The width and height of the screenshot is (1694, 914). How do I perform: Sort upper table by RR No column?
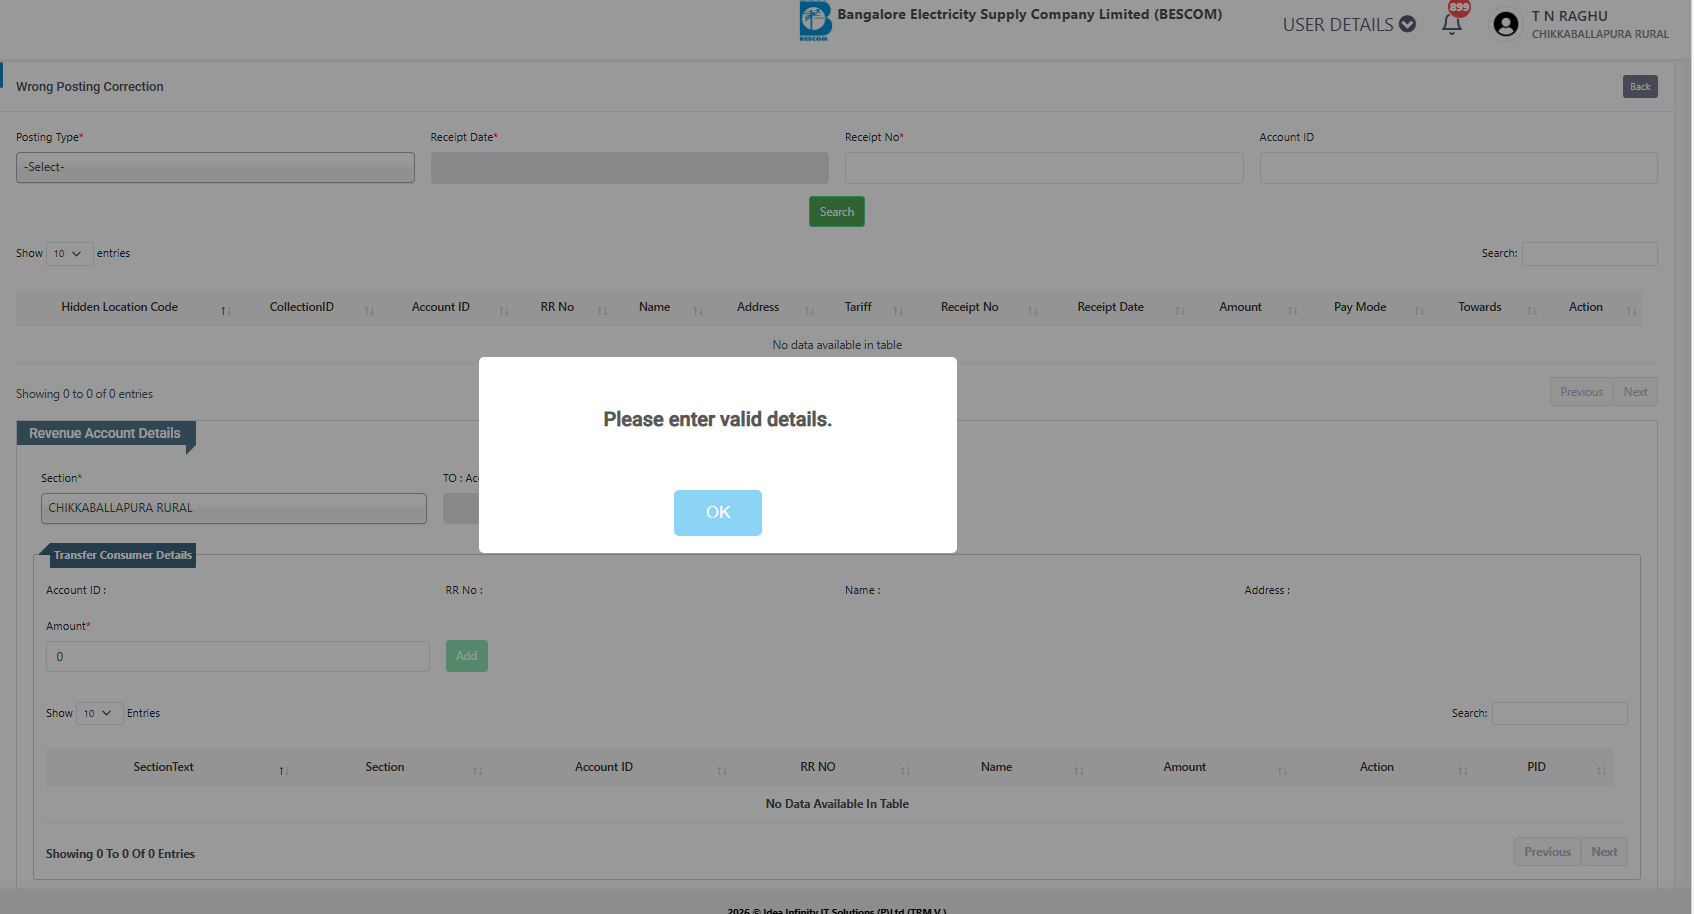565,308
